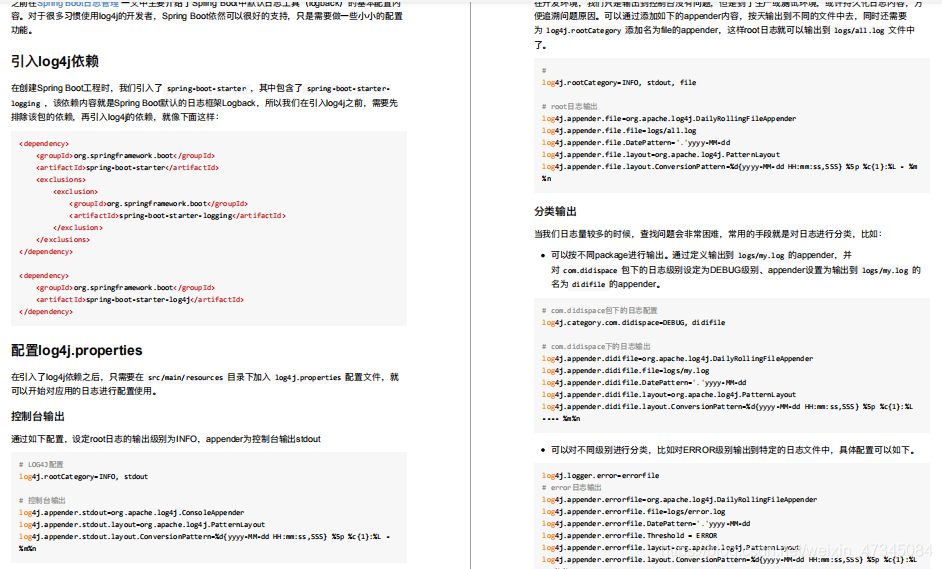This screenshot has height=569, width=942.
Task: Click the opening '<exclusions>' tag line
Action: tap(61, 180)
